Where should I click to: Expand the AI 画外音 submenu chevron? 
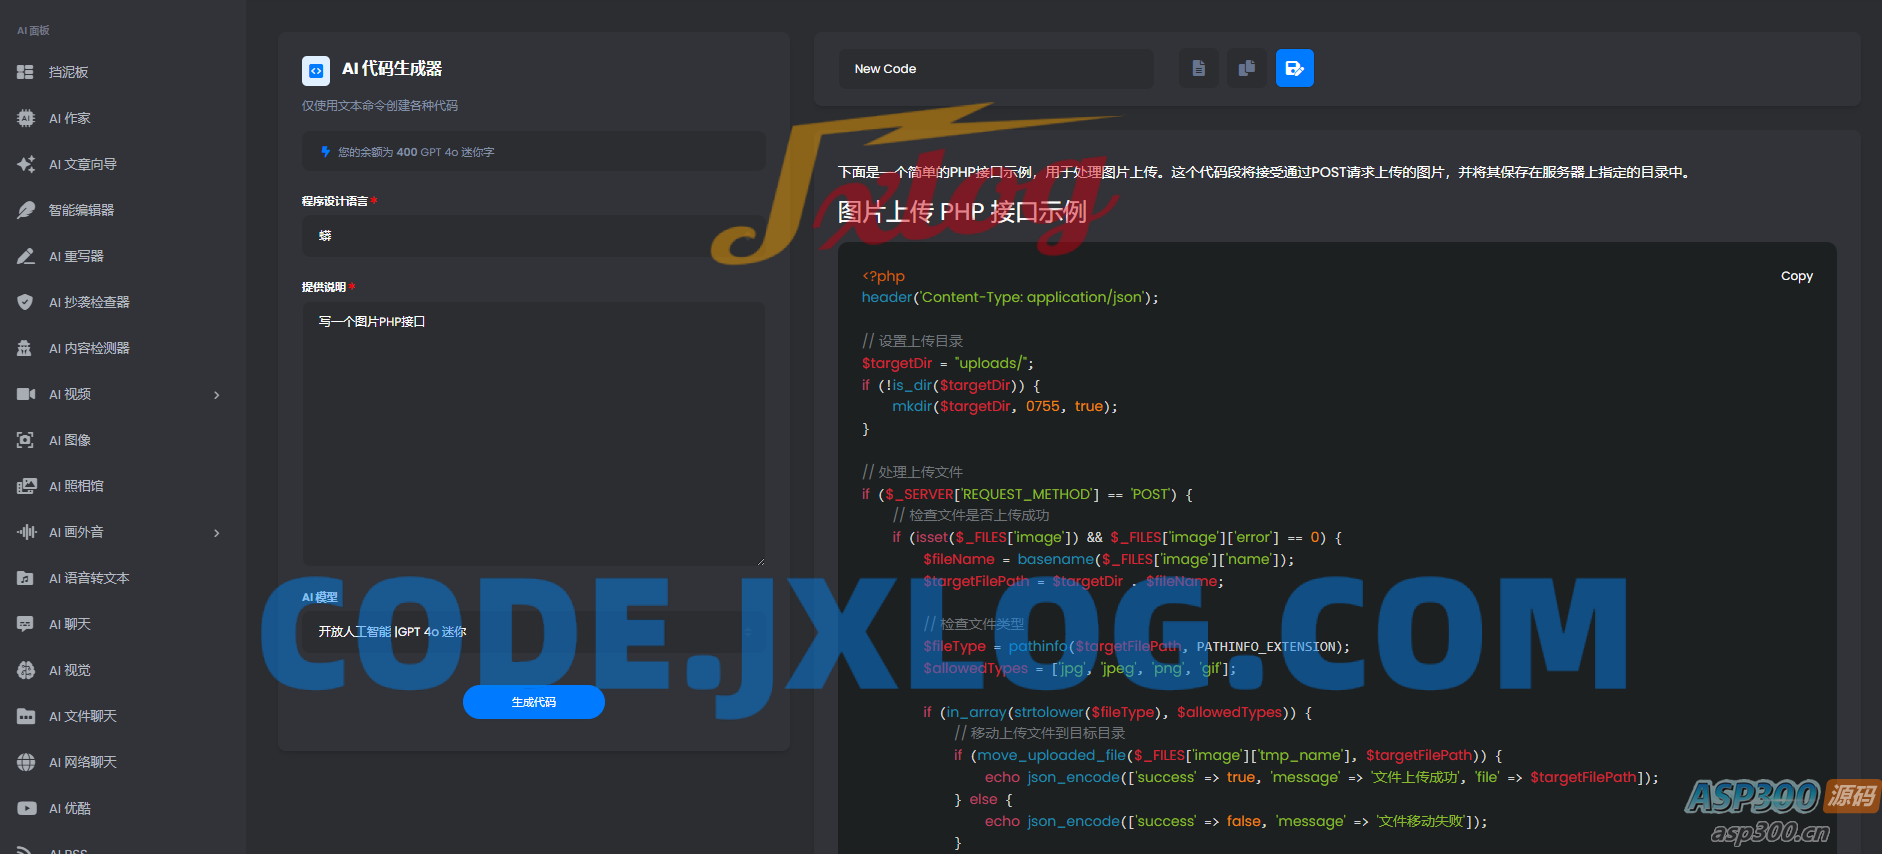pos(217,533)
